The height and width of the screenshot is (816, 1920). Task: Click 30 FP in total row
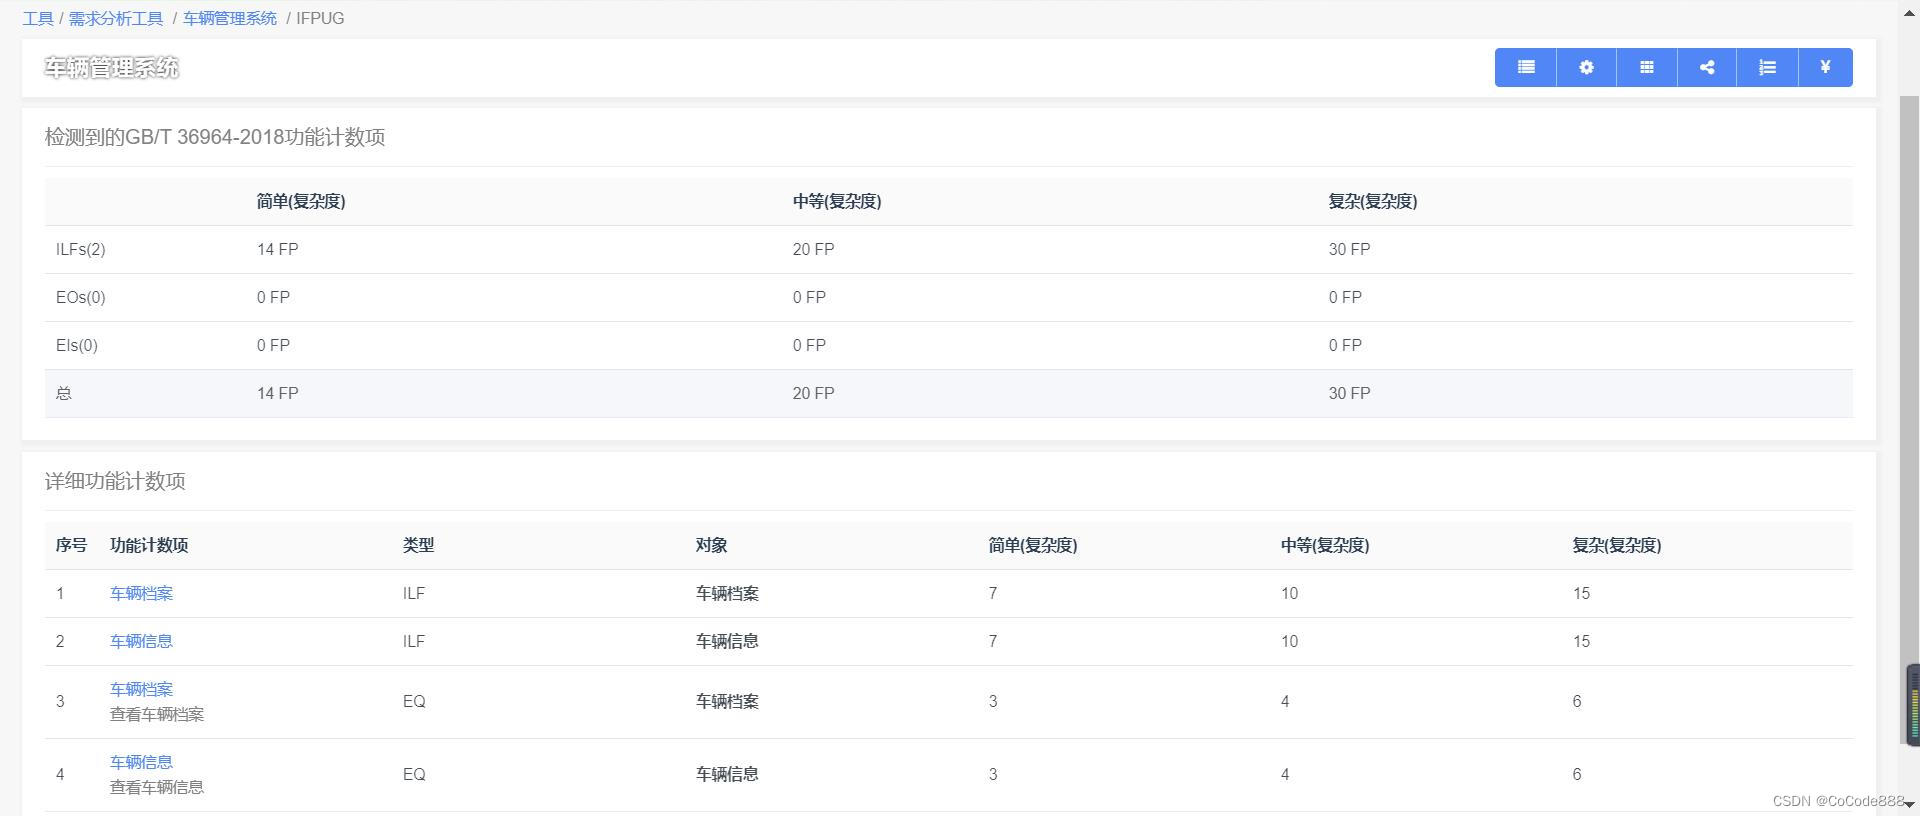1349,393
